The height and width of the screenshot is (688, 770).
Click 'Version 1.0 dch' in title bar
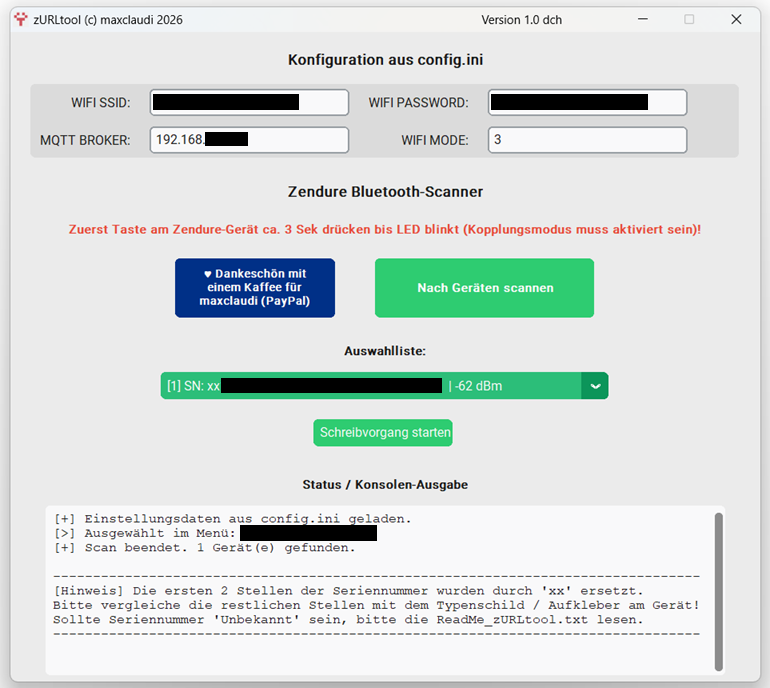(522, 20)
